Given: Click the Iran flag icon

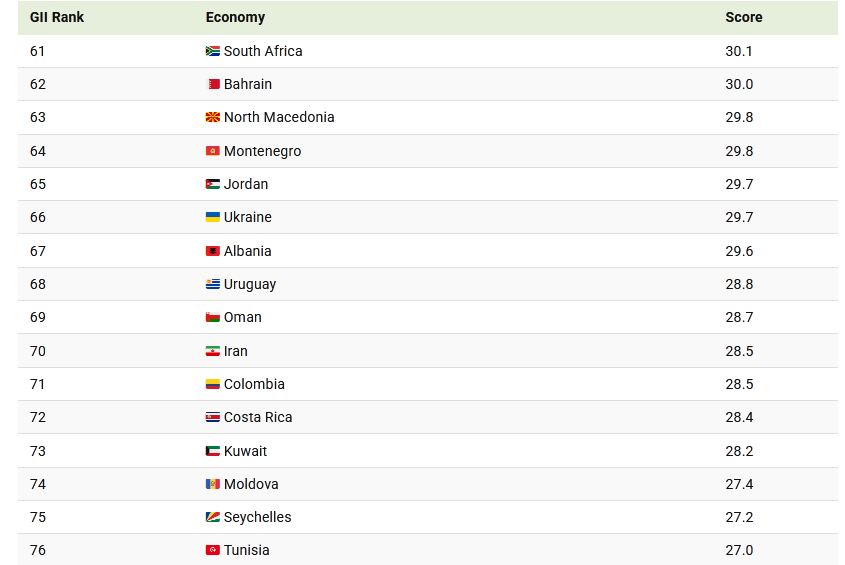Looking at the screenshot, I should 212,351.
